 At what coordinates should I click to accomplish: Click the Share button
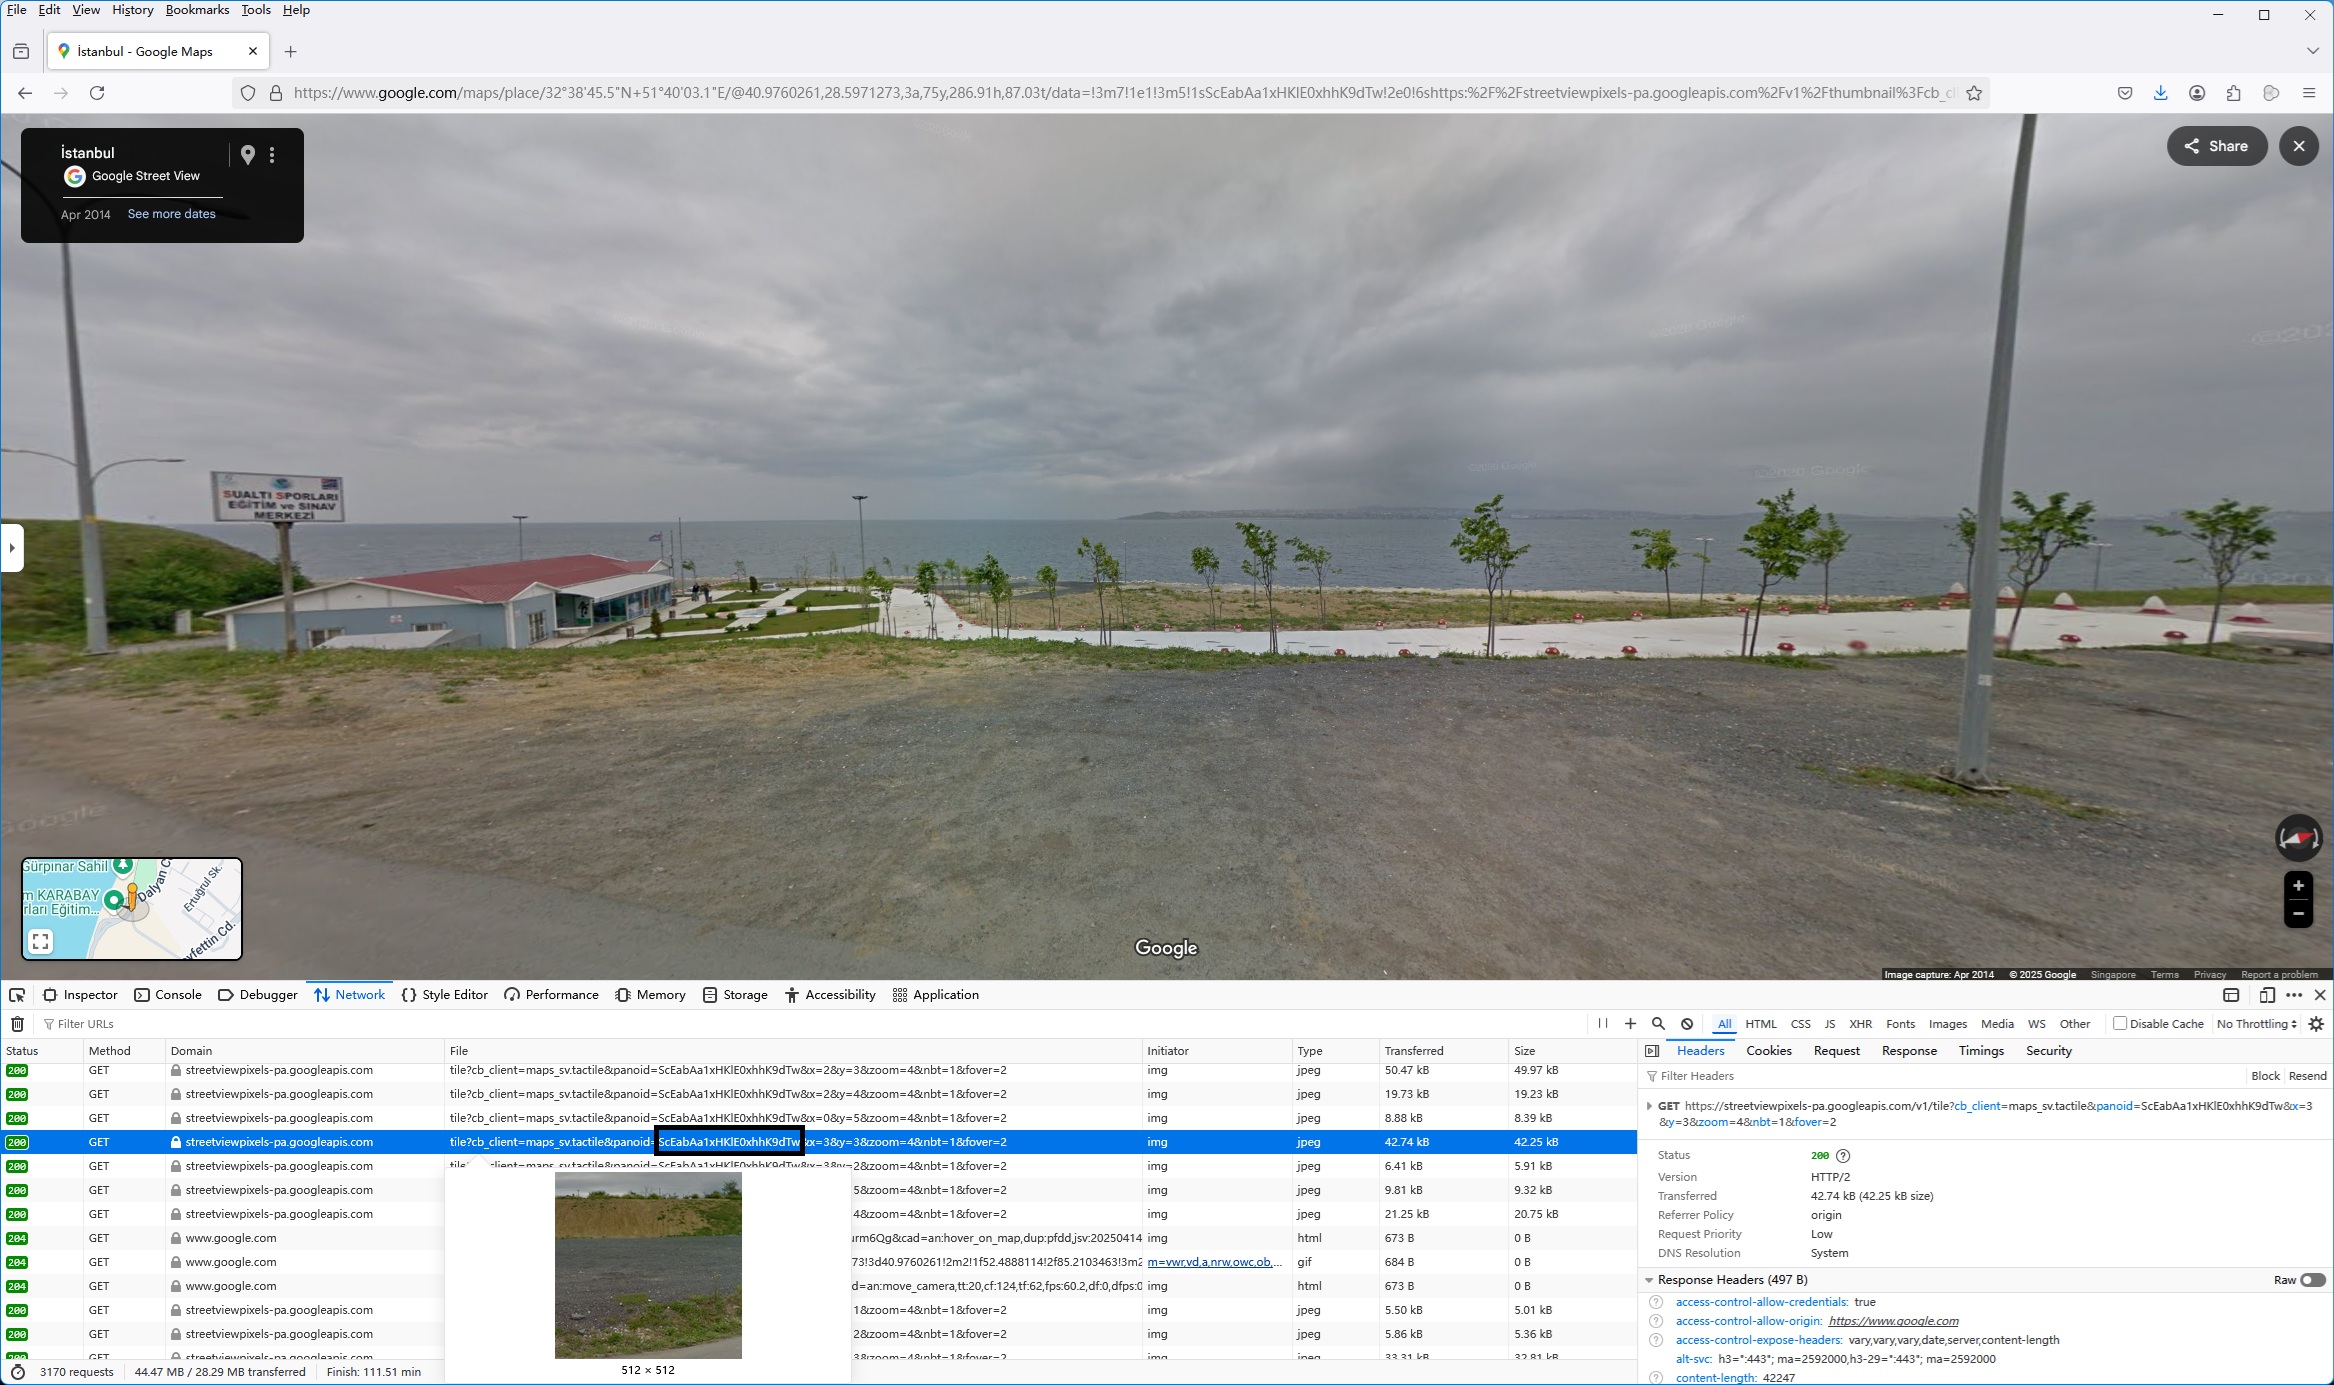coord(2216,146)
